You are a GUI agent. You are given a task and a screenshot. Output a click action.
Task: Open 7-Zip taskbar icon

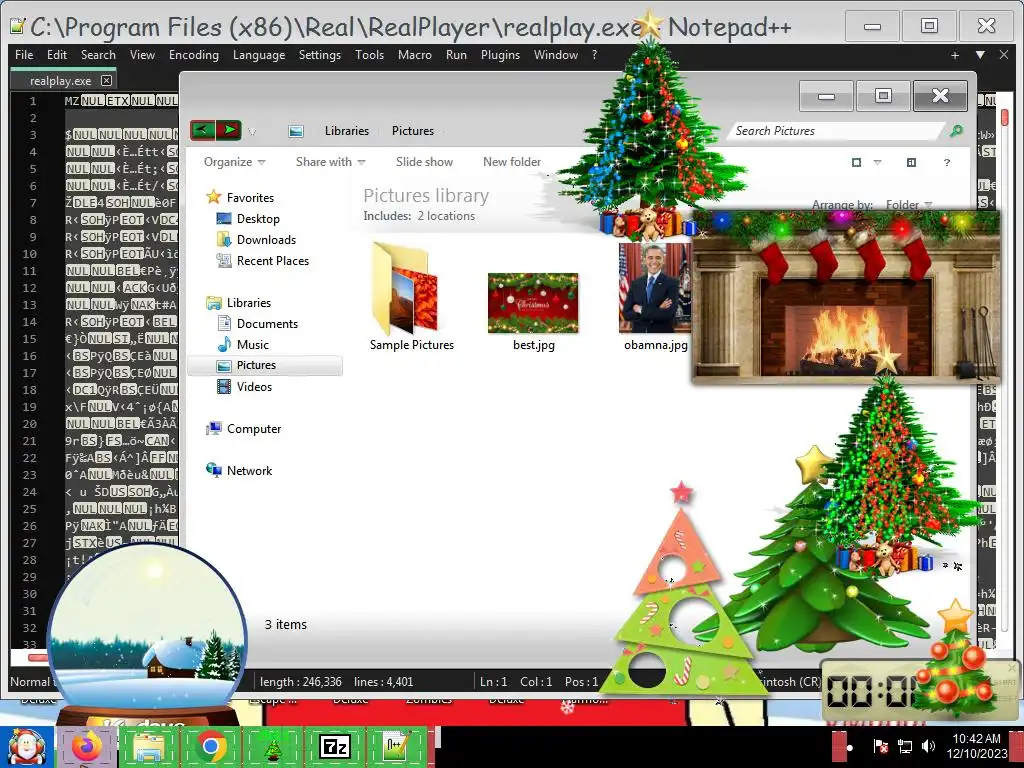334,746
